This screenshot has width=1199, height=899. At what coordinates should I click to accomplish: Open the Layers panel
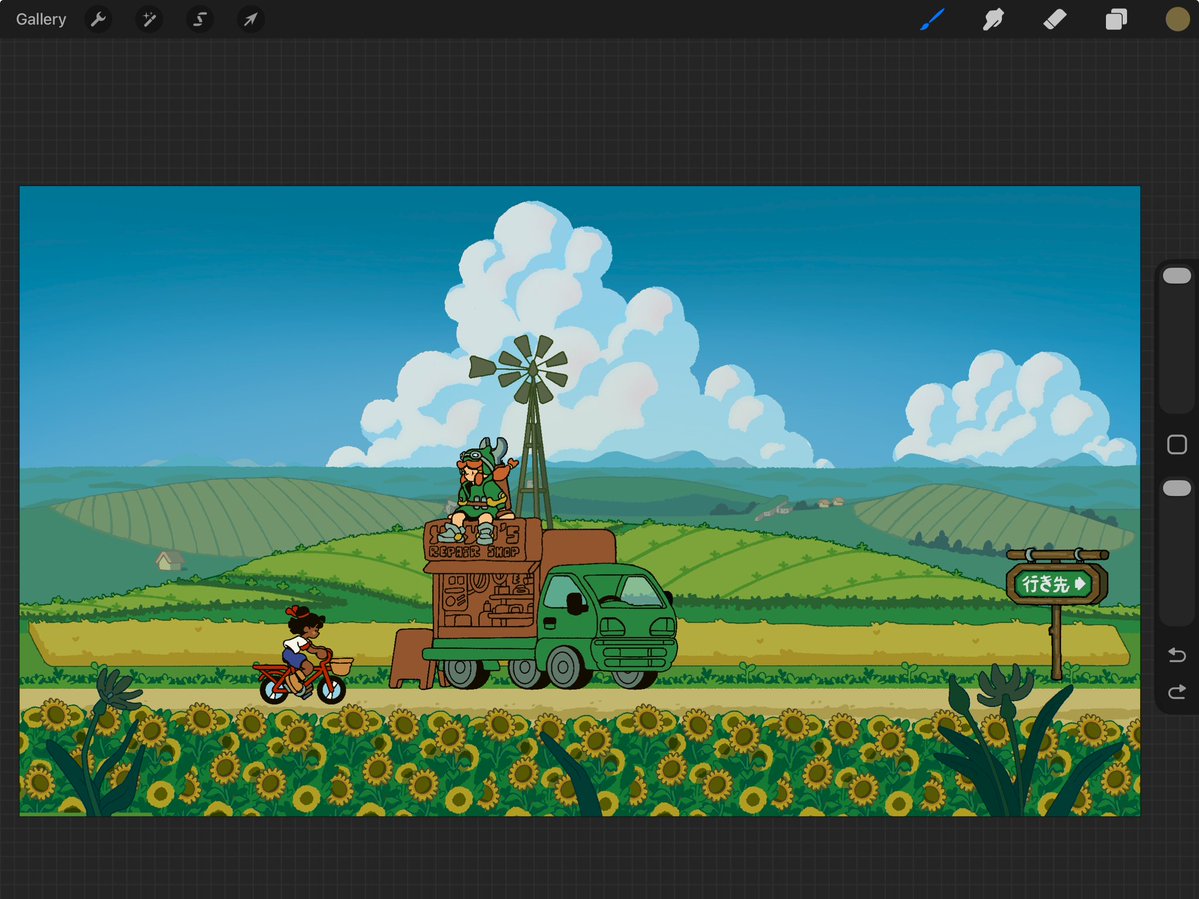coord(1117,19)
